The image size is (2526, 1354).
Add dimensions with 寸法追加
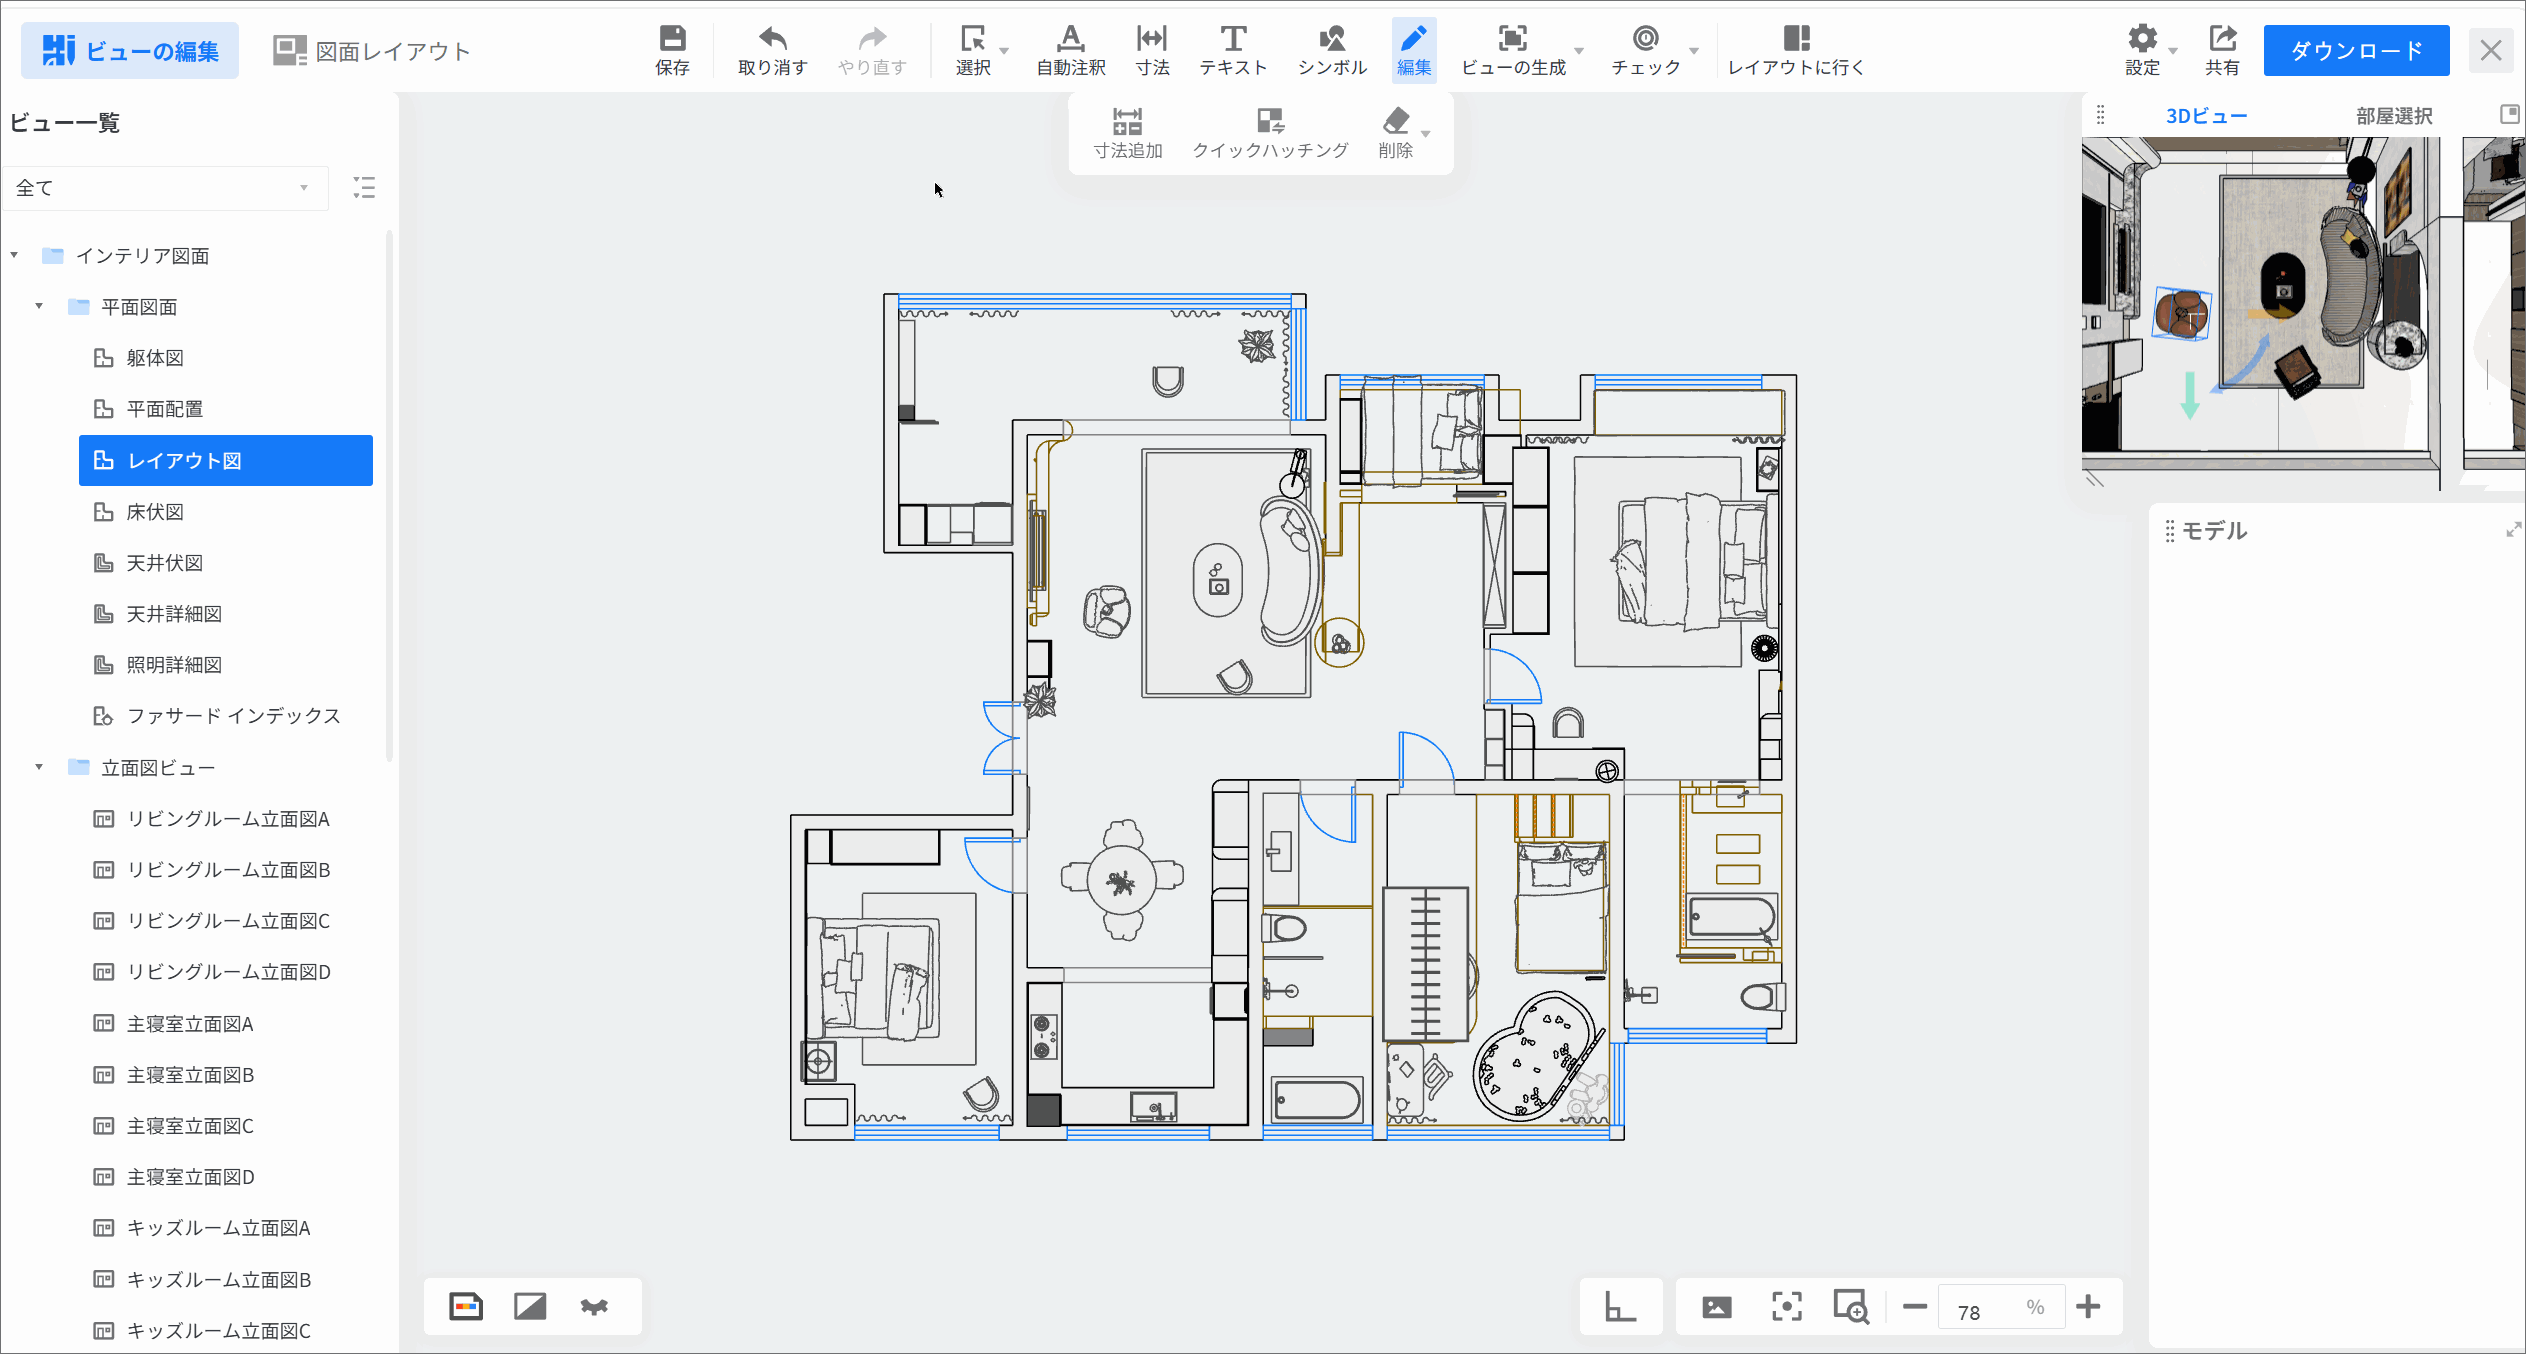click(x=1128, y=134)
